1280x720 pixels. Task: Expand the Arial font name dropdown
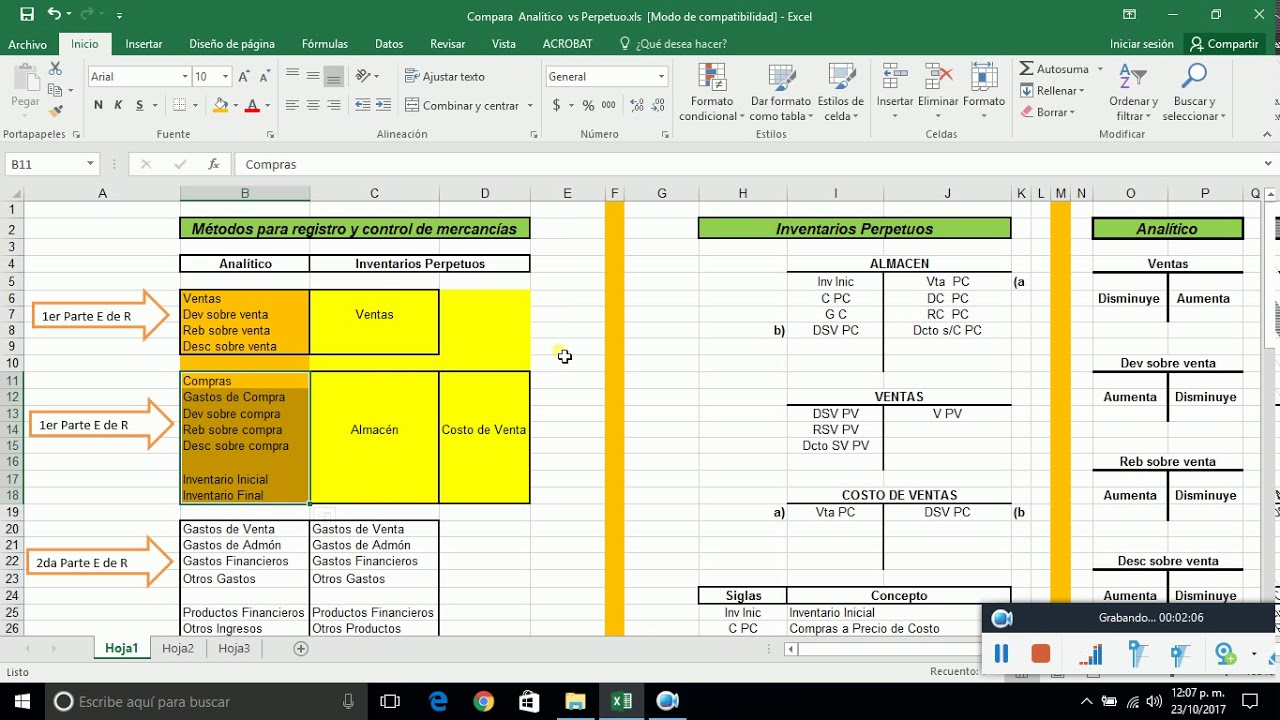tap(185, 77)
